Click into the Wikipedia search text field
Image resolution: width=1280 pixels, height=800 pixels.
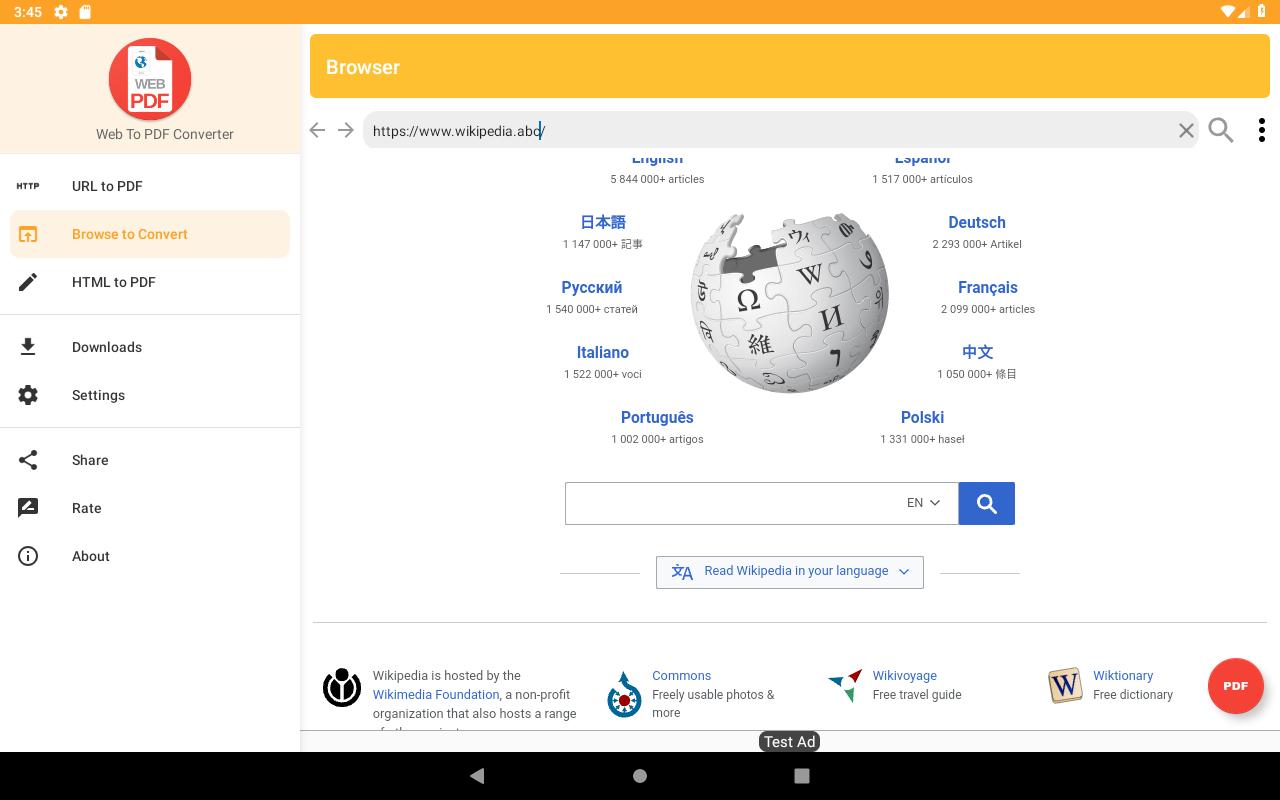pos(730,503)
